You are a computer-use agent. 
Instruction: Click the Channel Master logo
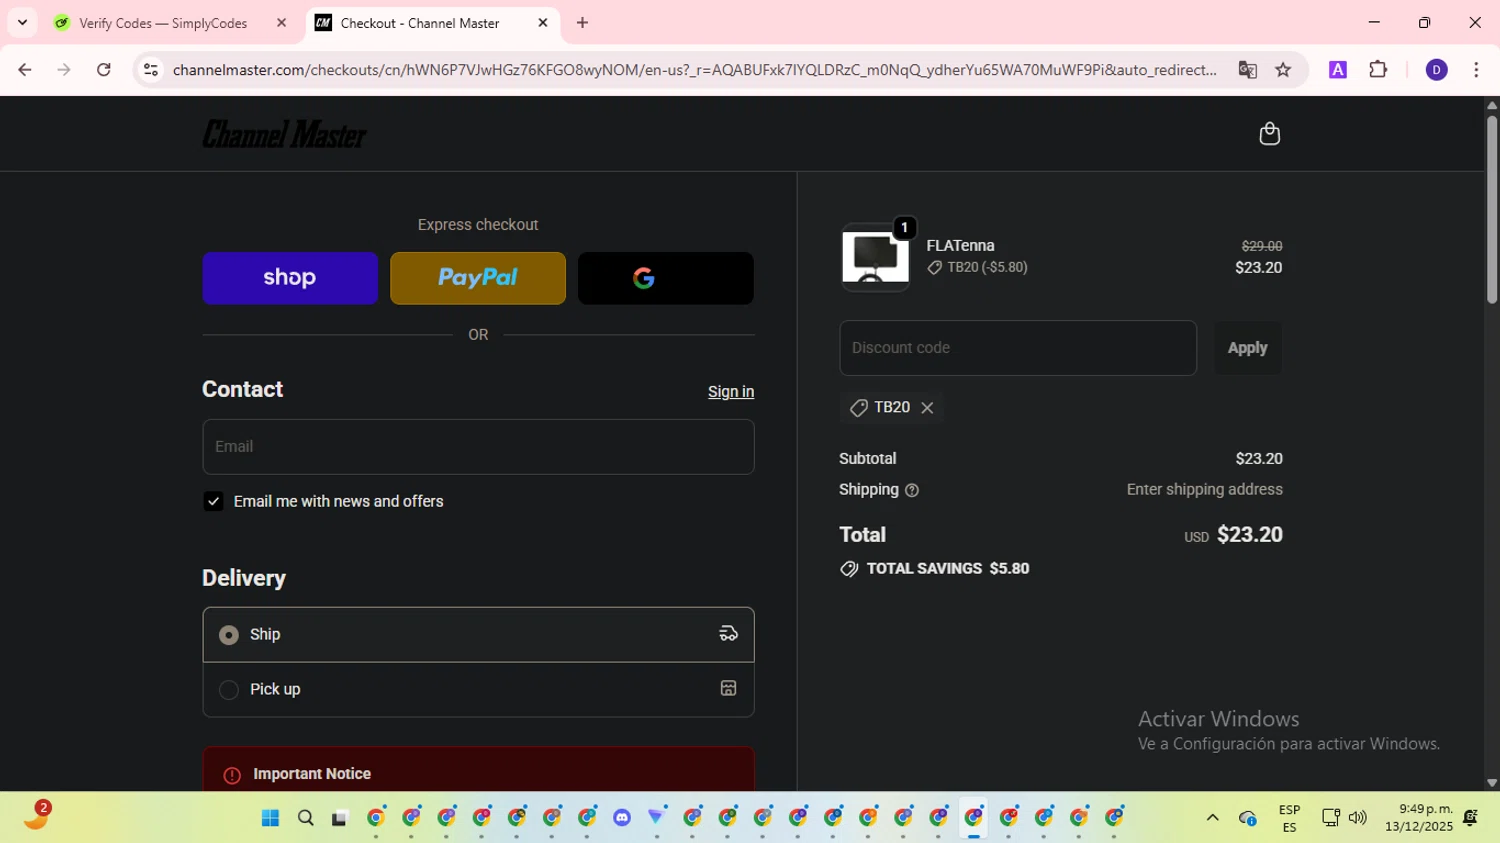click(x=285, y=134)
